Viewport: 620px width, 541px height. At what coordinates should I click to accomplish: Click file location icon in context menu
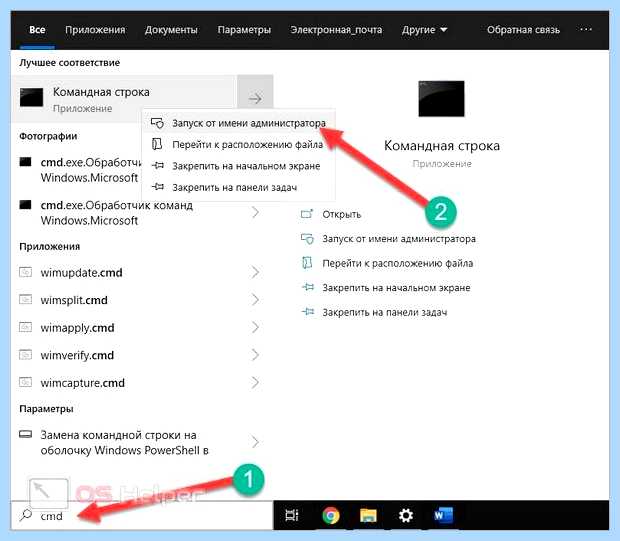(x=157, y=144)
